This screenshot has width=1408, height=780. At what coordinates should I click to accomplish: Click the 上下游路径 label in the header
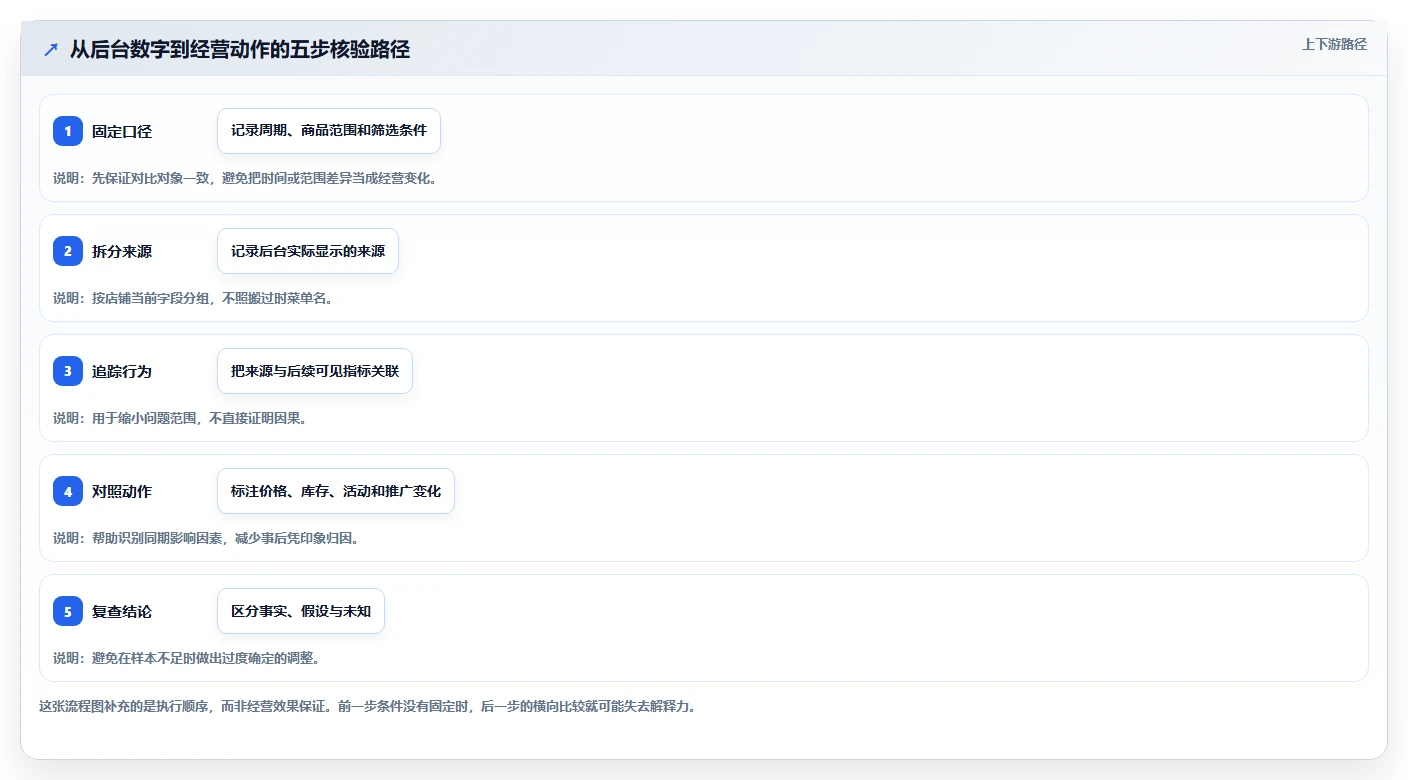coord(1334,44)
